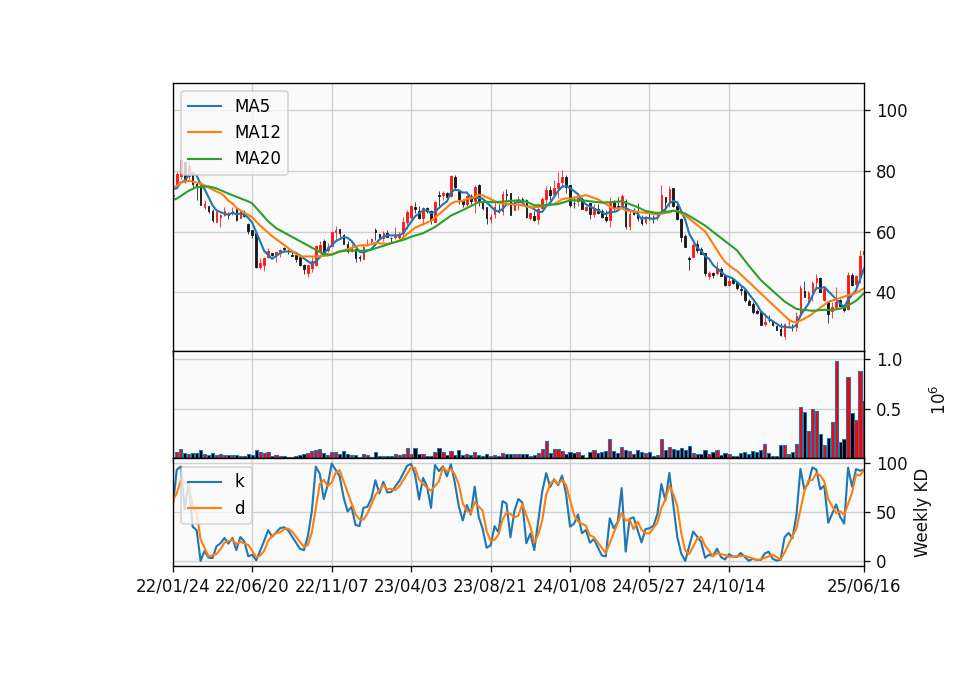Click the 25/06/16 date tick label
Screen dimensions: 960x690
(x=864, y=586)
